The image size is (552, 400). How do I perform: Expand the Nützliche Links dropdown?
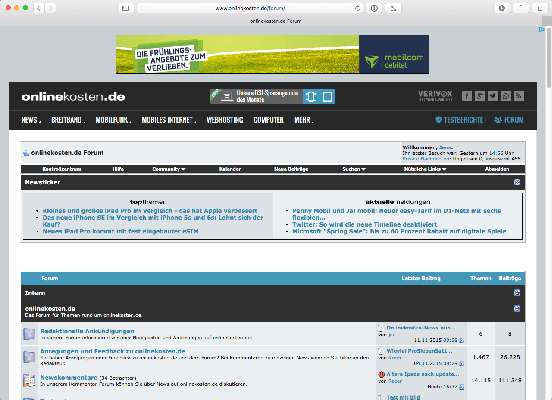click(425, 169)
